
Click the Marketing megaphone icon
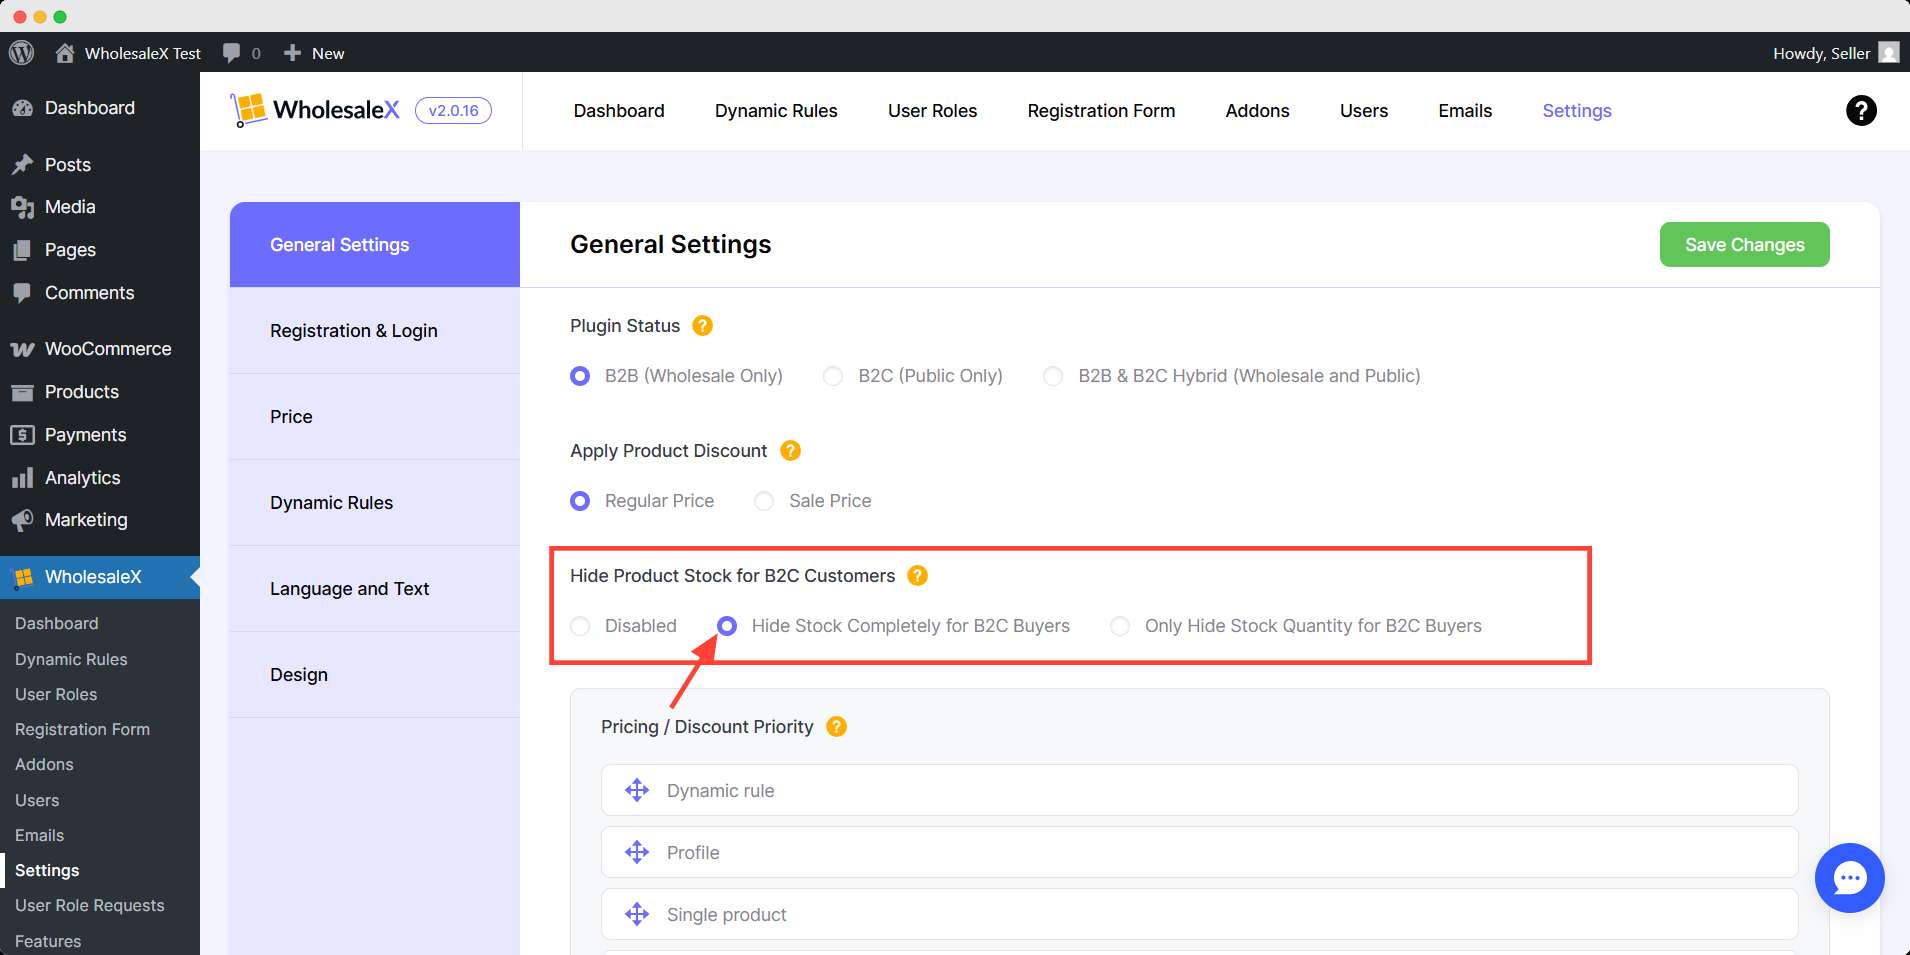tap(22, 520)
